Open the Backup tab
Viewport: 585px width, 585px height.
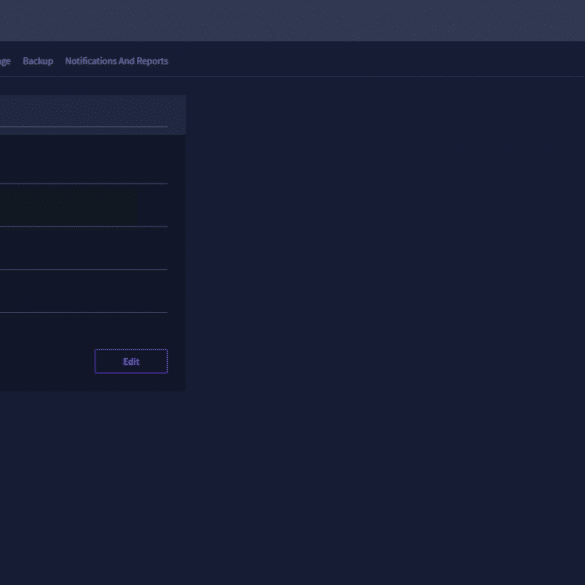(38, 61)
